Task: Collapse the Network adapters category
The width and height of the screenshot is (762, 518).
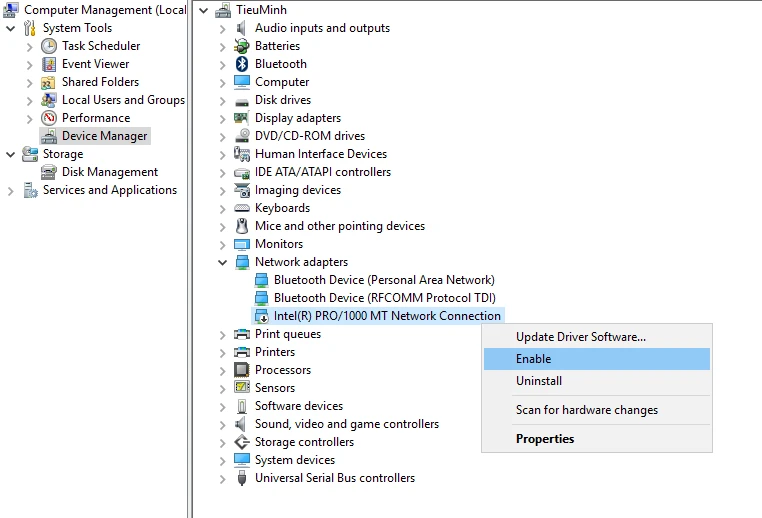Action: 223,262
